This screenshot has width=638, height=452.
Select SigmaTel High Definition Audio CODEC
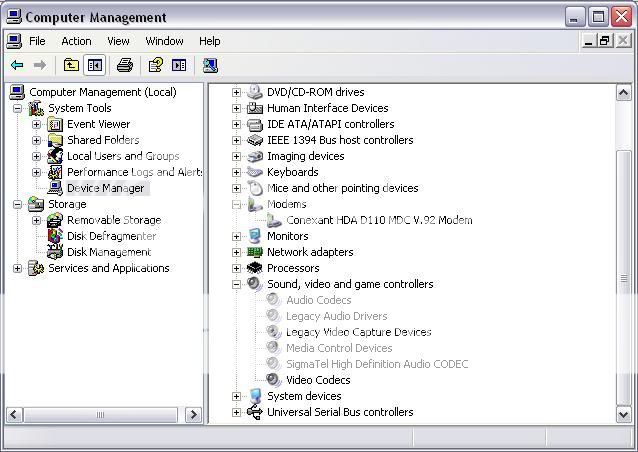376,364
